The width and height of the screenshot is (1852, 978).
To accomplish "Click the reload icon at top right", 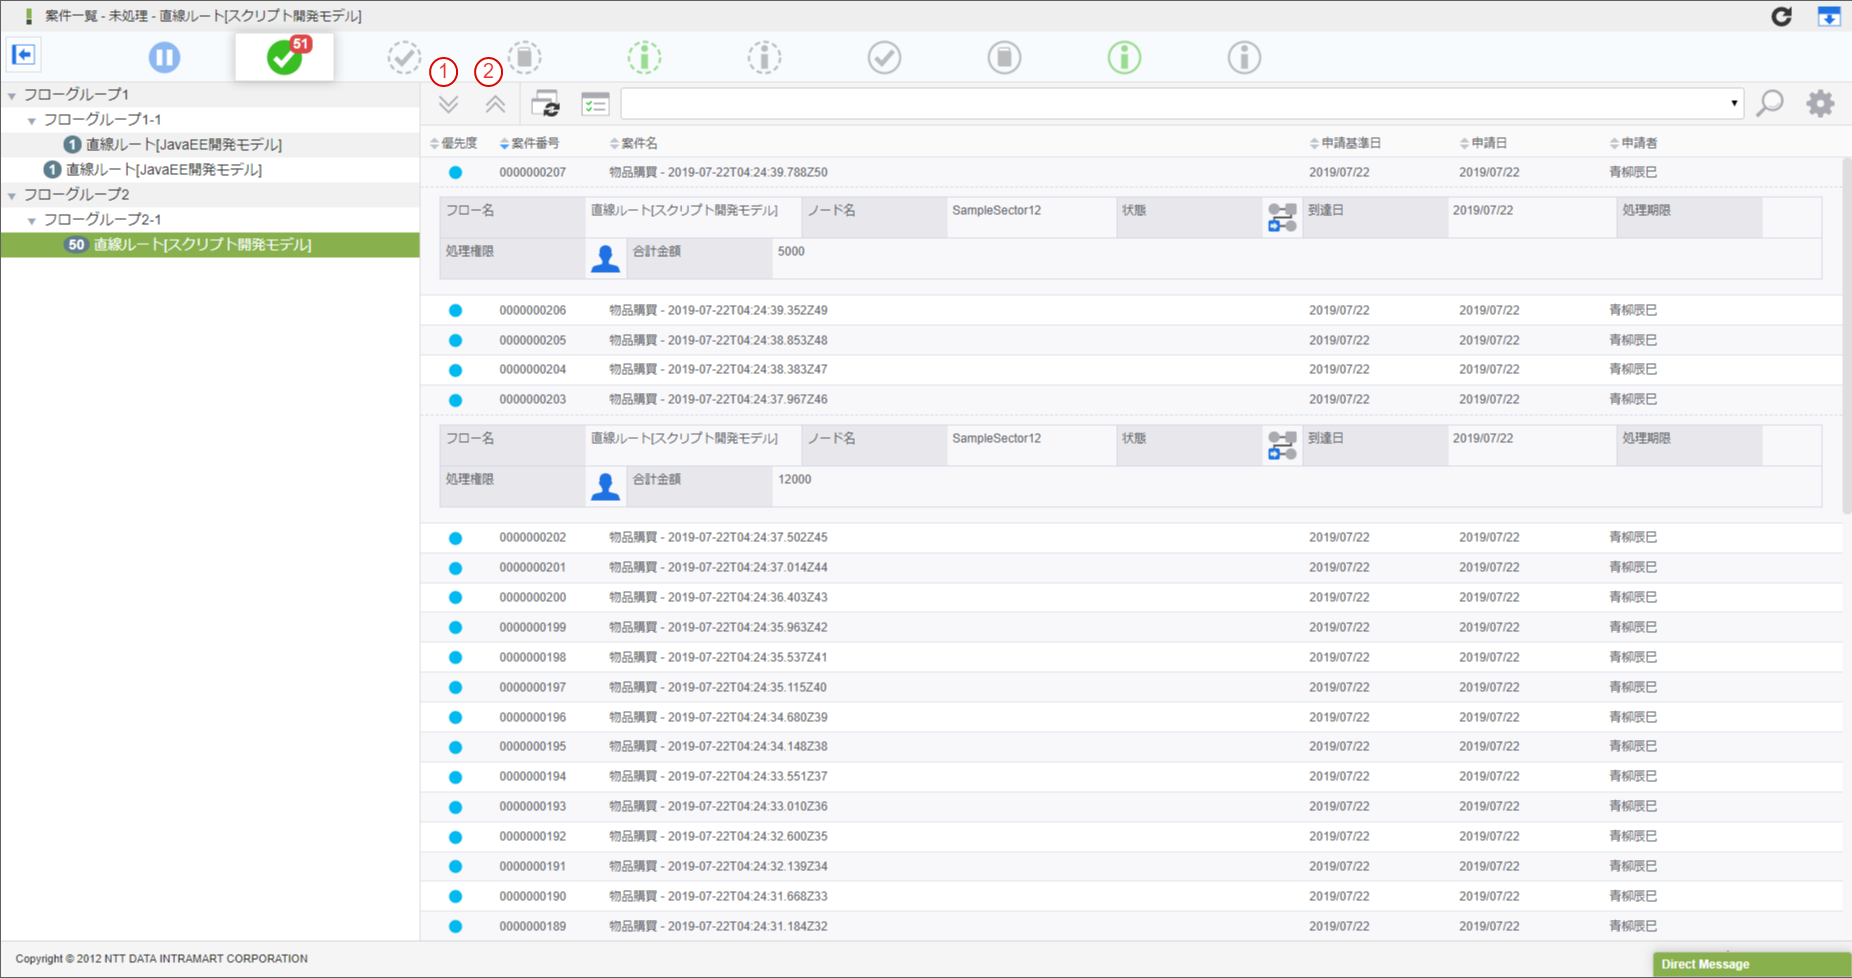I will pyautogui.click(x=1781, y=16).
